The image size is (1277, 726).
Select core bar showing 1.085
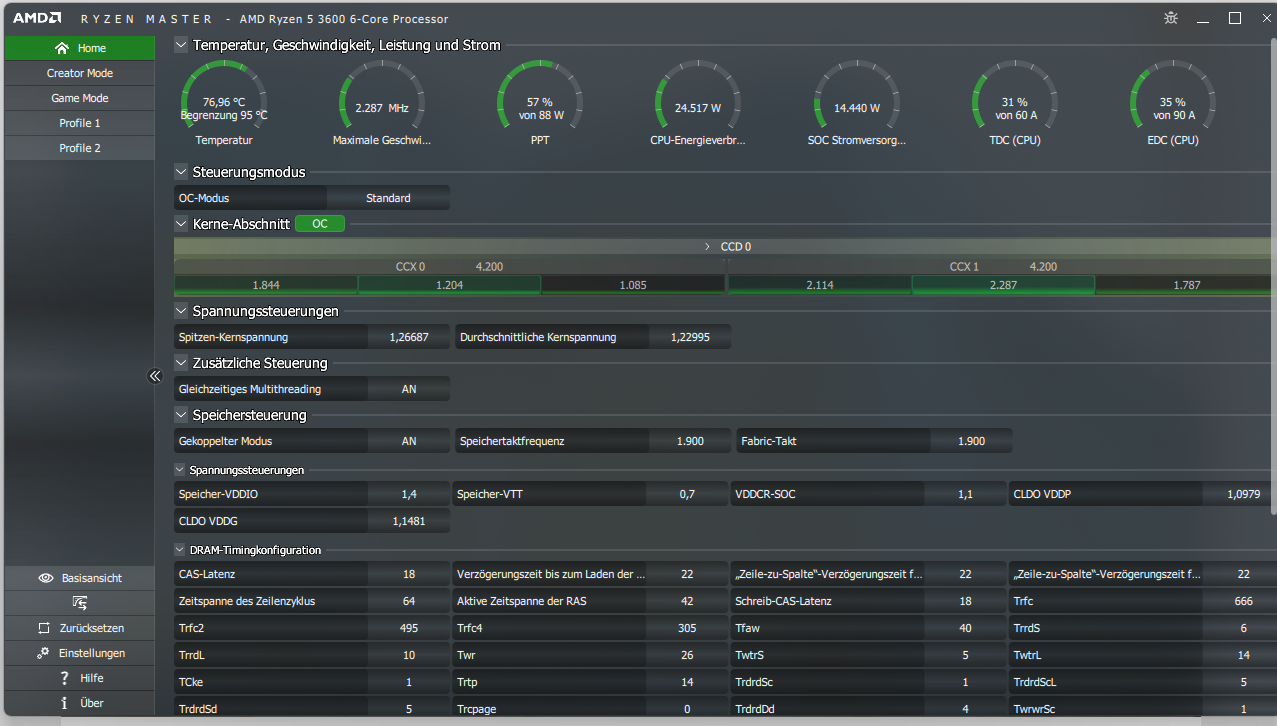click(x=633, y=285)
